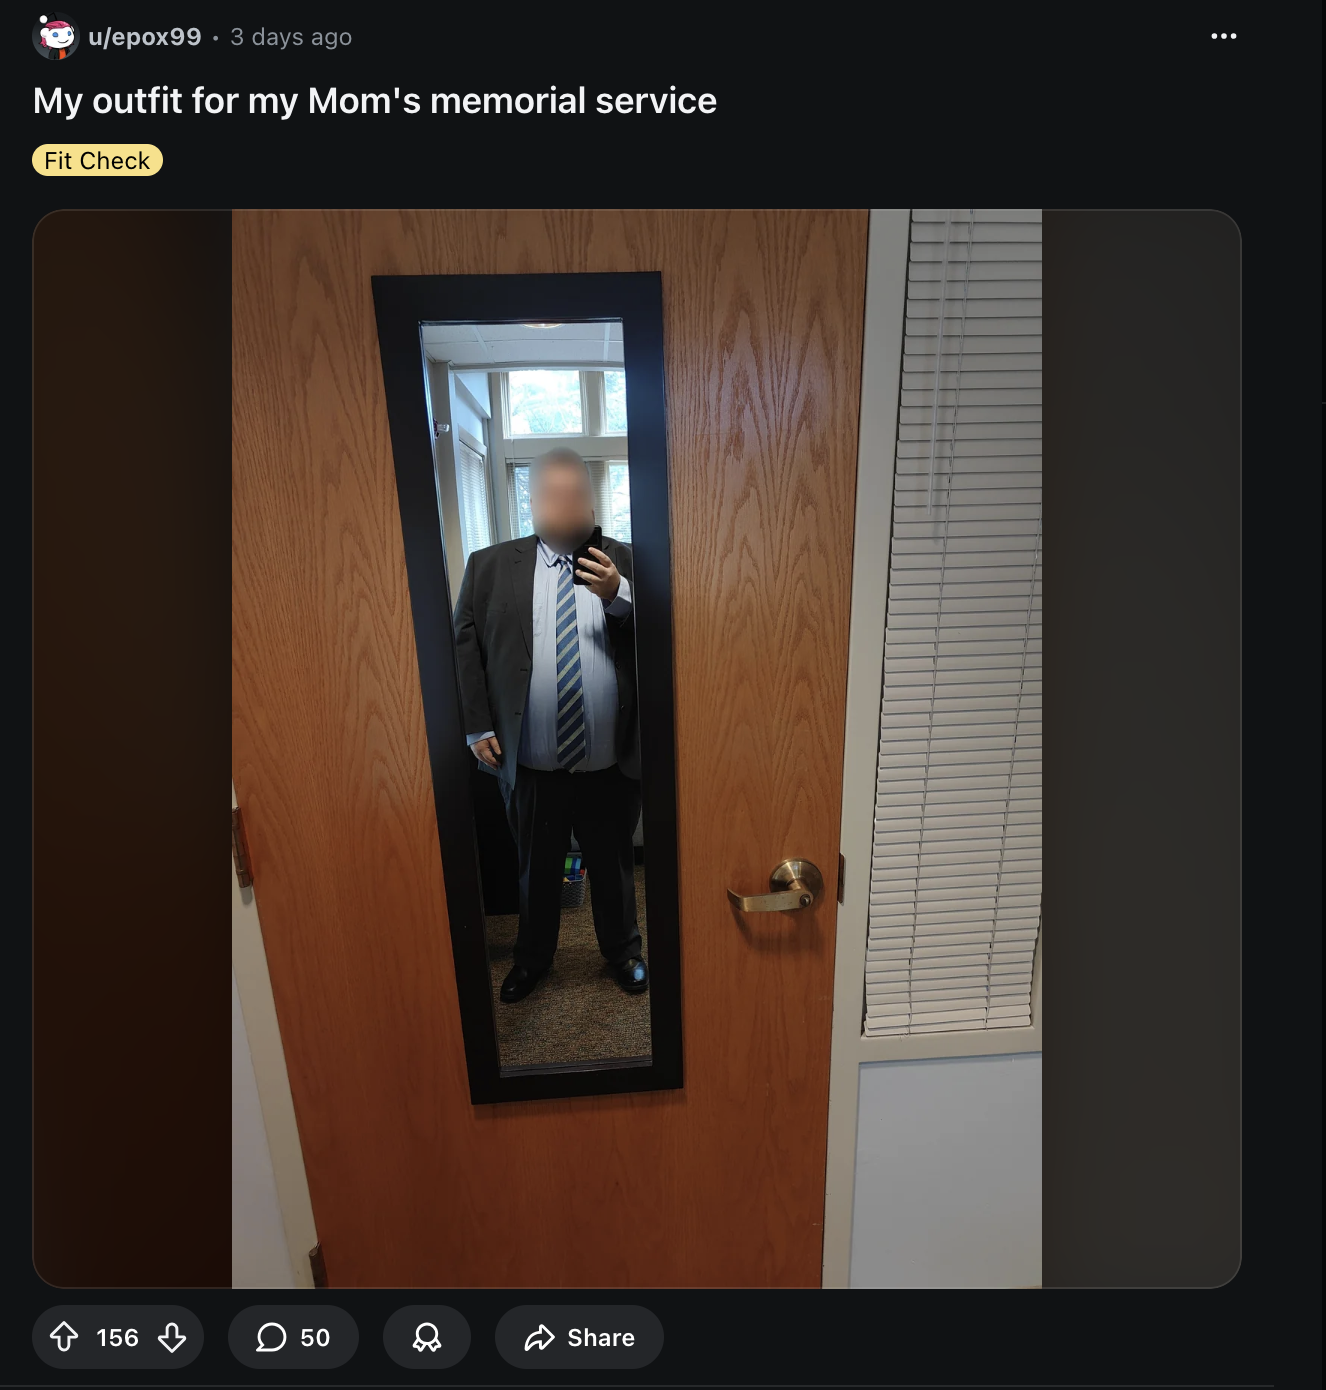1326x1390 pixels.
Task: Click the vote score showing 156
Action: coord(117,1337)
